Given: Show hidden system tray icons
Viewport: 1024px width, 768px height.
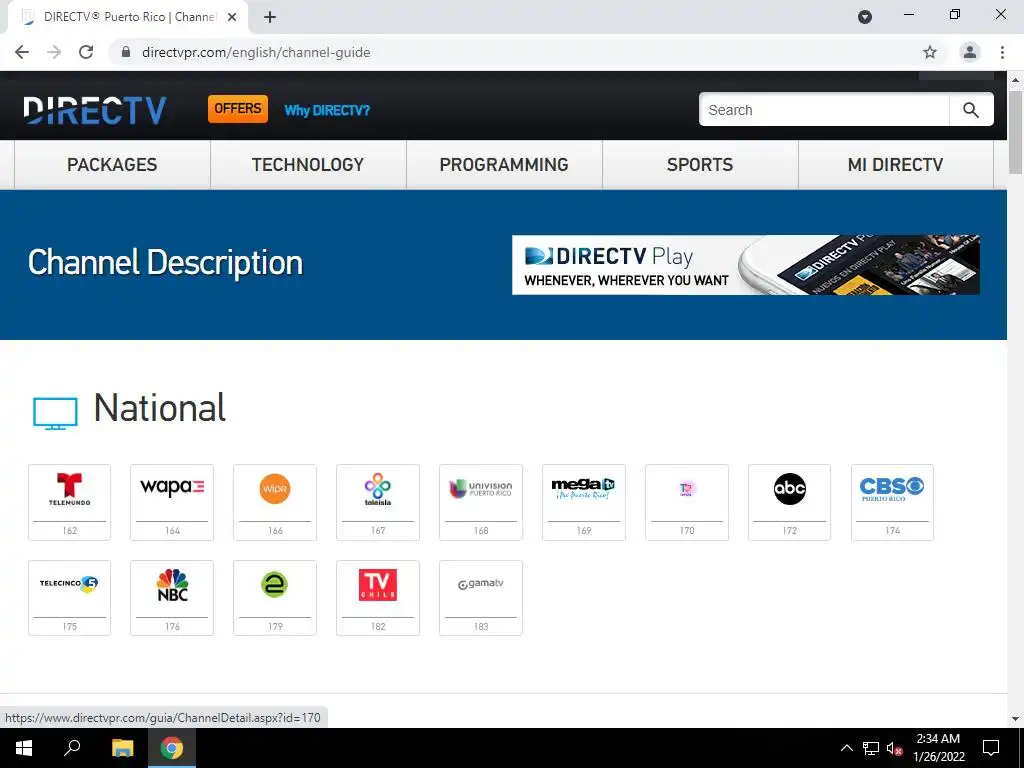Looking at the screenshot, I should click(x=846, y=748).
